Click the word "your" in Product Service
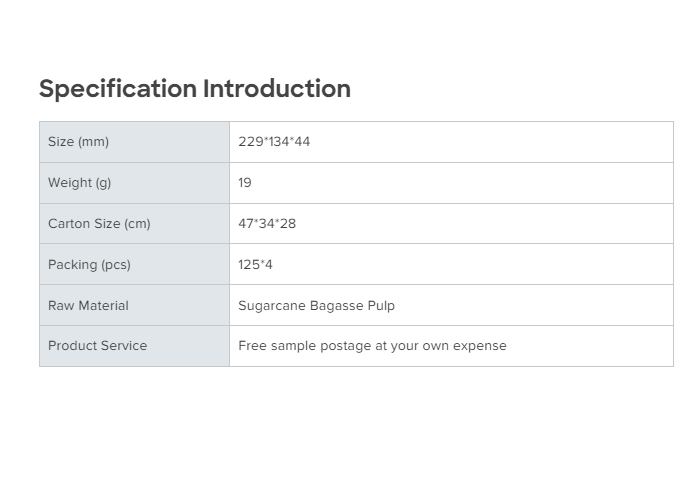691x484 pixels. tap(409, 346)
